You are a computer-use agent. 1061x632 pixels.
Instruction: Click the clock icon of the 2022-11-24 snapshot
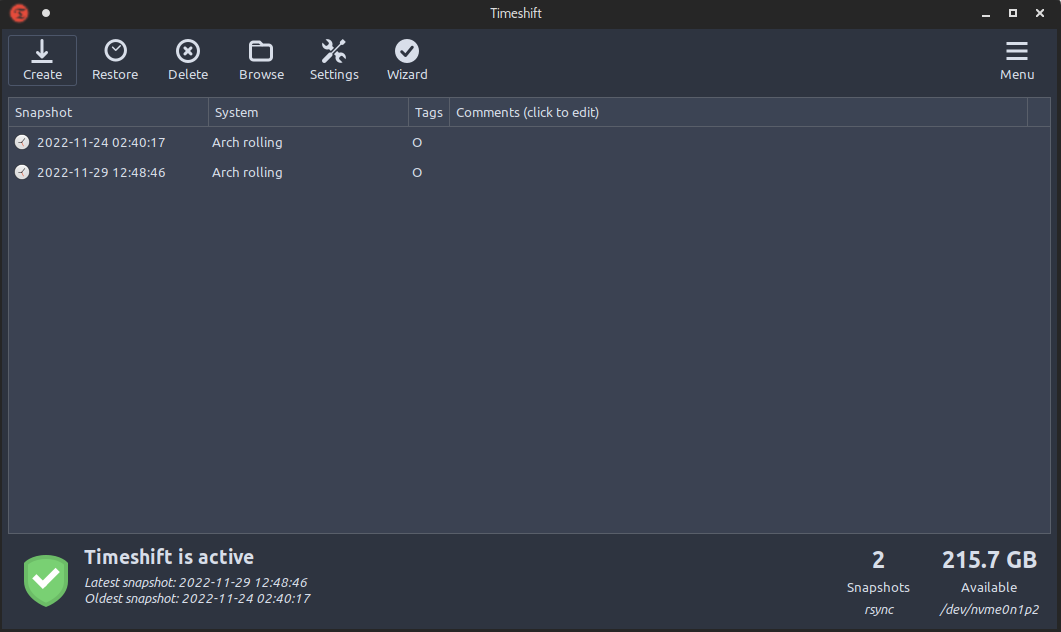pyautogui.click(x=22, y=142)
